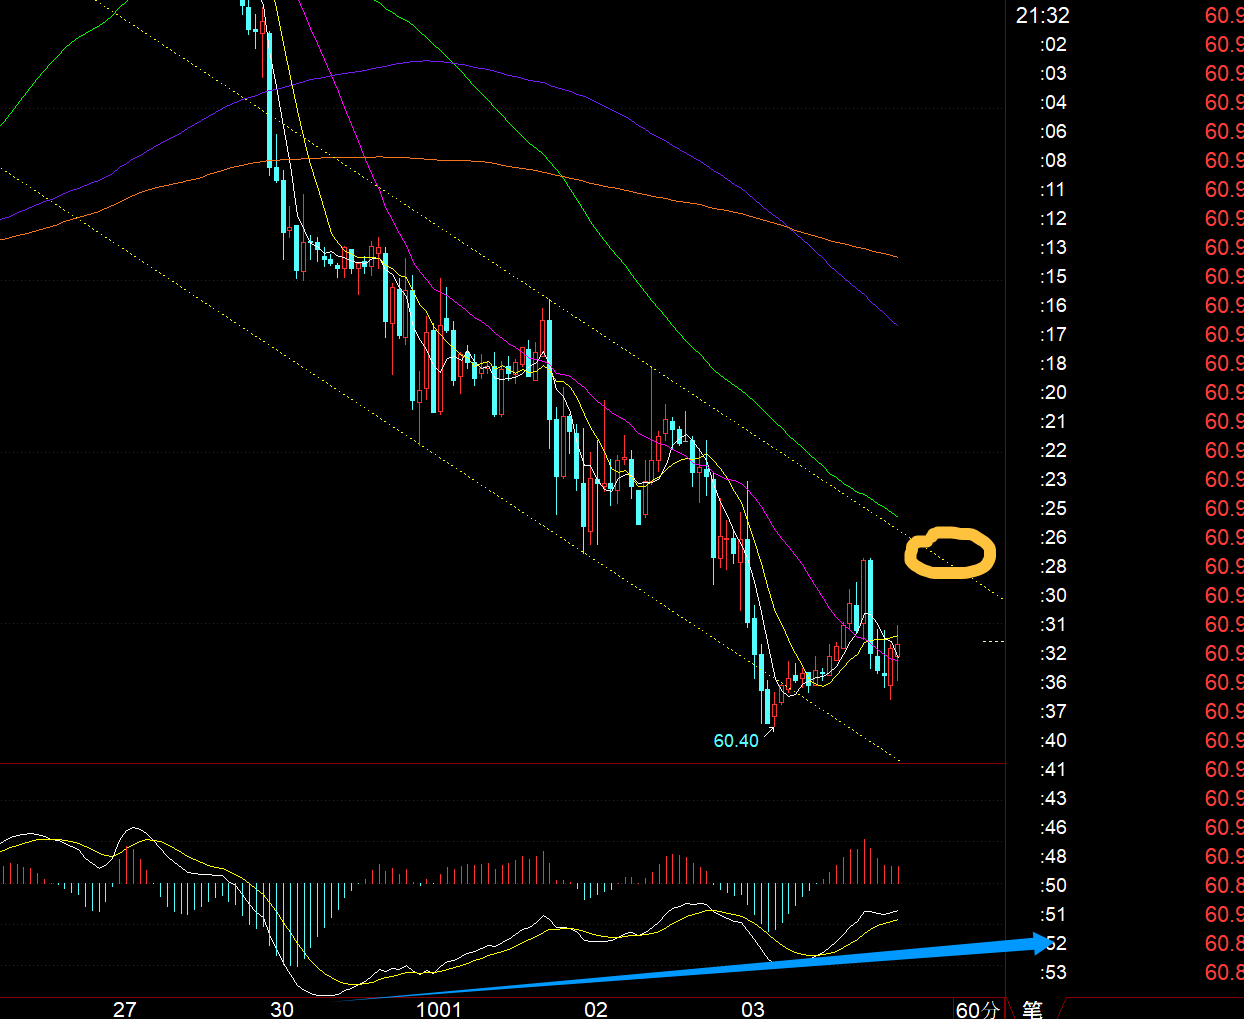Screen dimensions: 1244x1019
Task: Select the :26 tick row
Action: (x=1125, y=537)
